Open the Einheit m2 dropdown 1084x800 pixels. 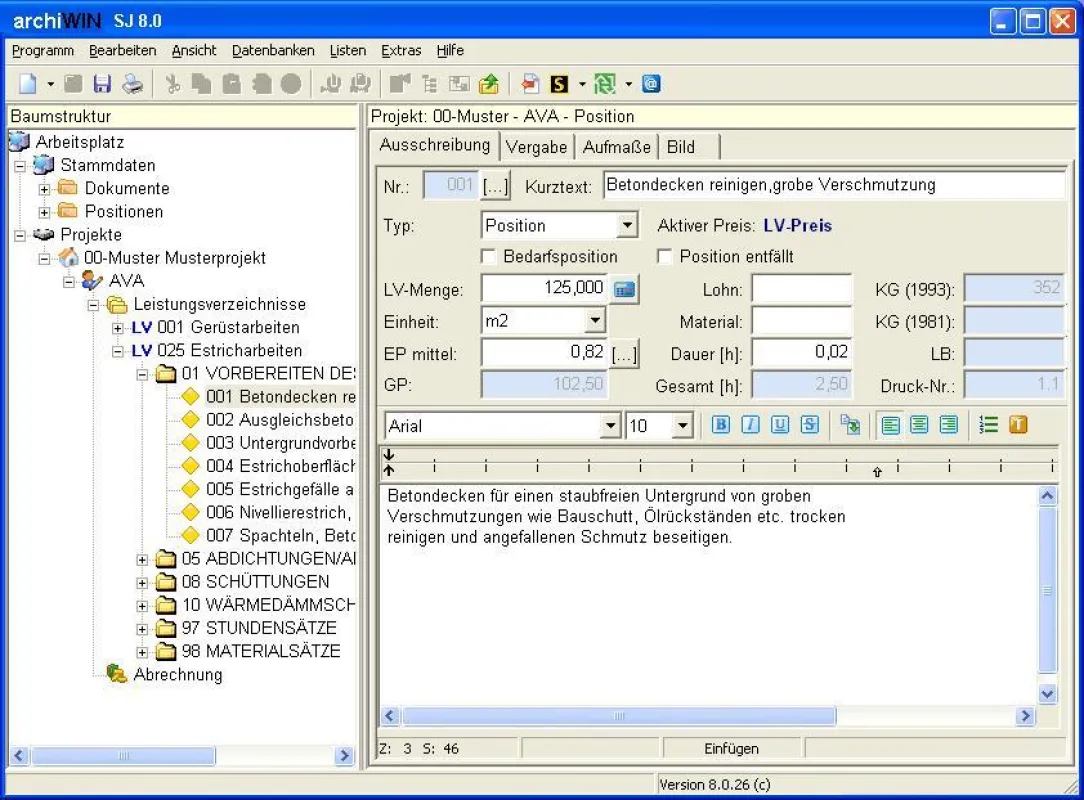595,321
